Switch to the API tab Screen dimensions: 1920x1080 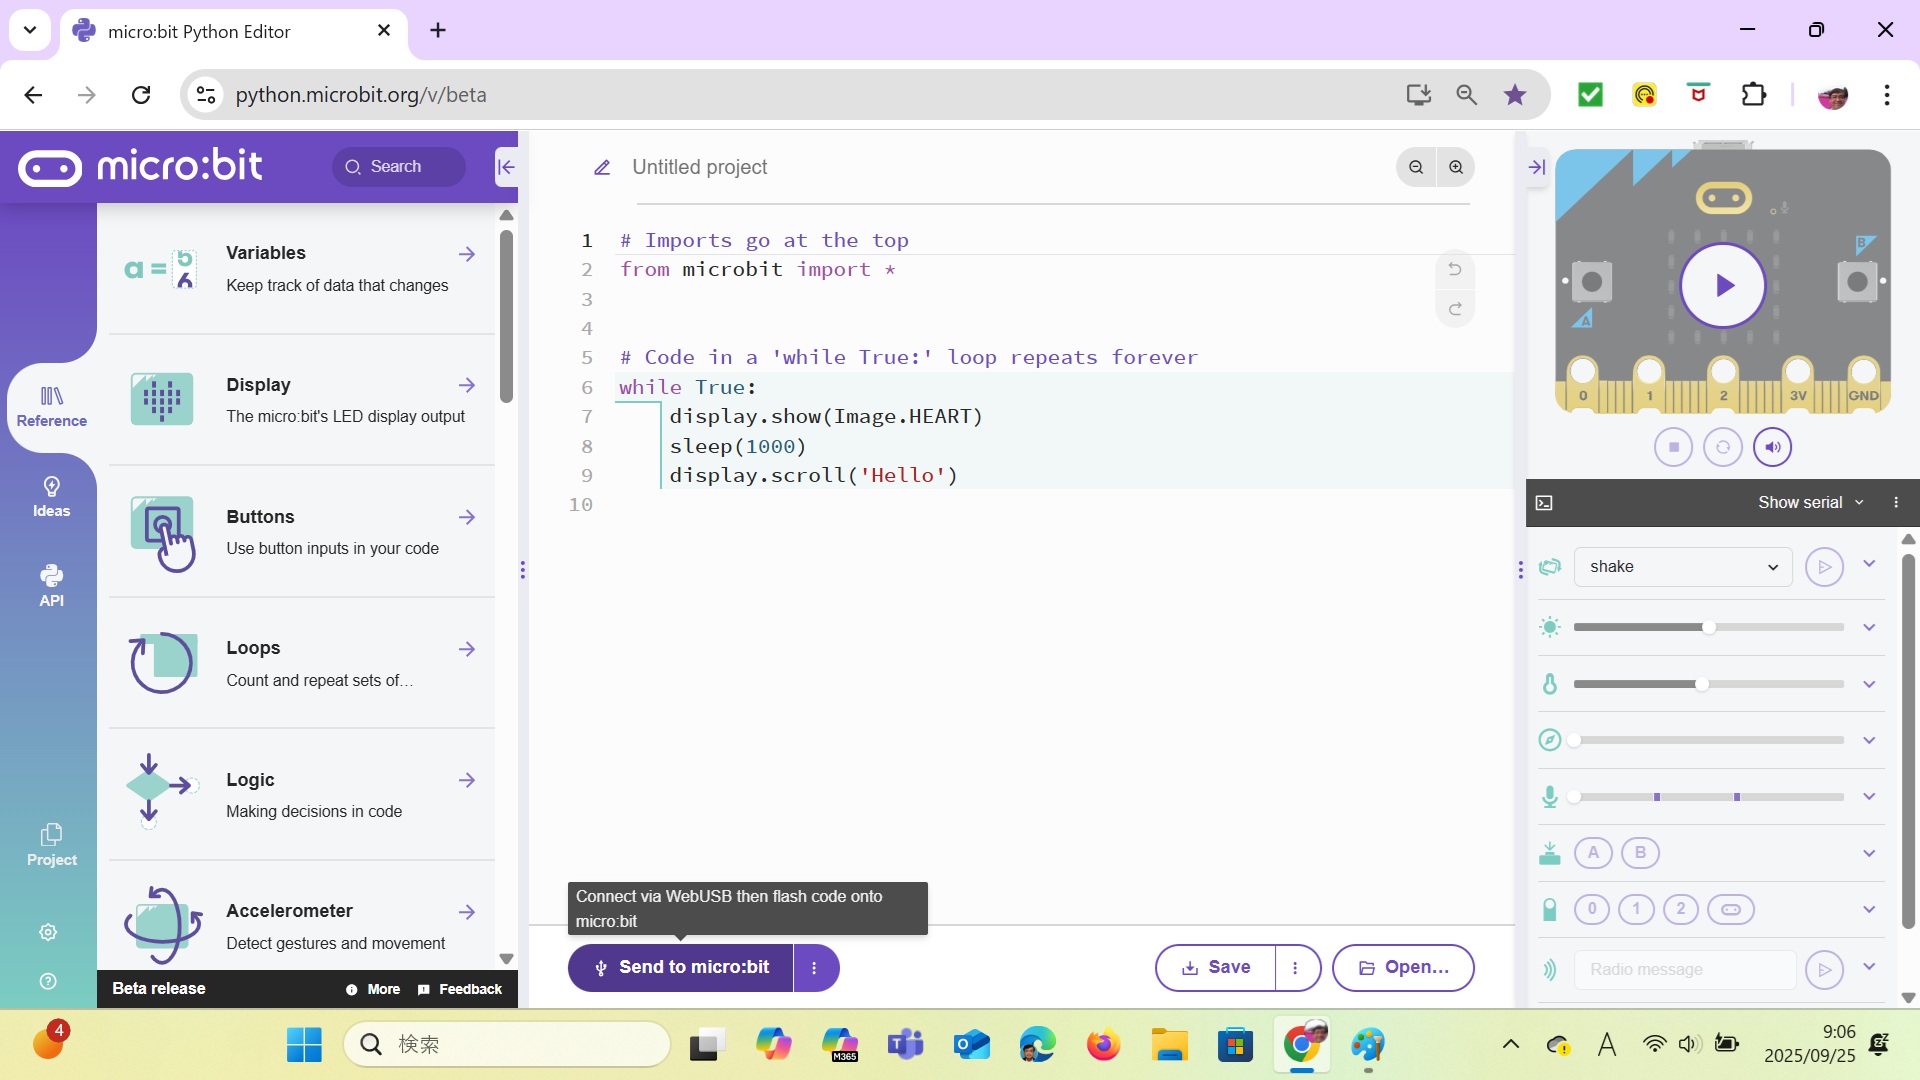51,586
